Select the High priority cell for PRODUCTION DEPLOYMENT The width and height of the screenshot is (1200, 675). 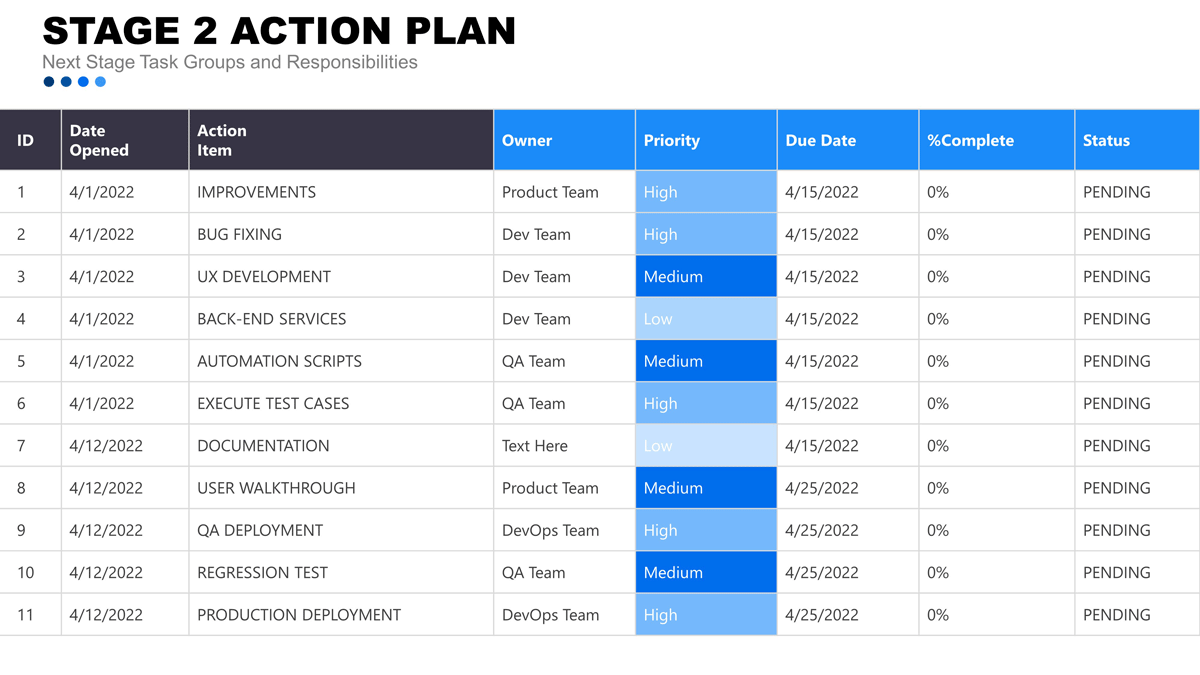(707, 615)
